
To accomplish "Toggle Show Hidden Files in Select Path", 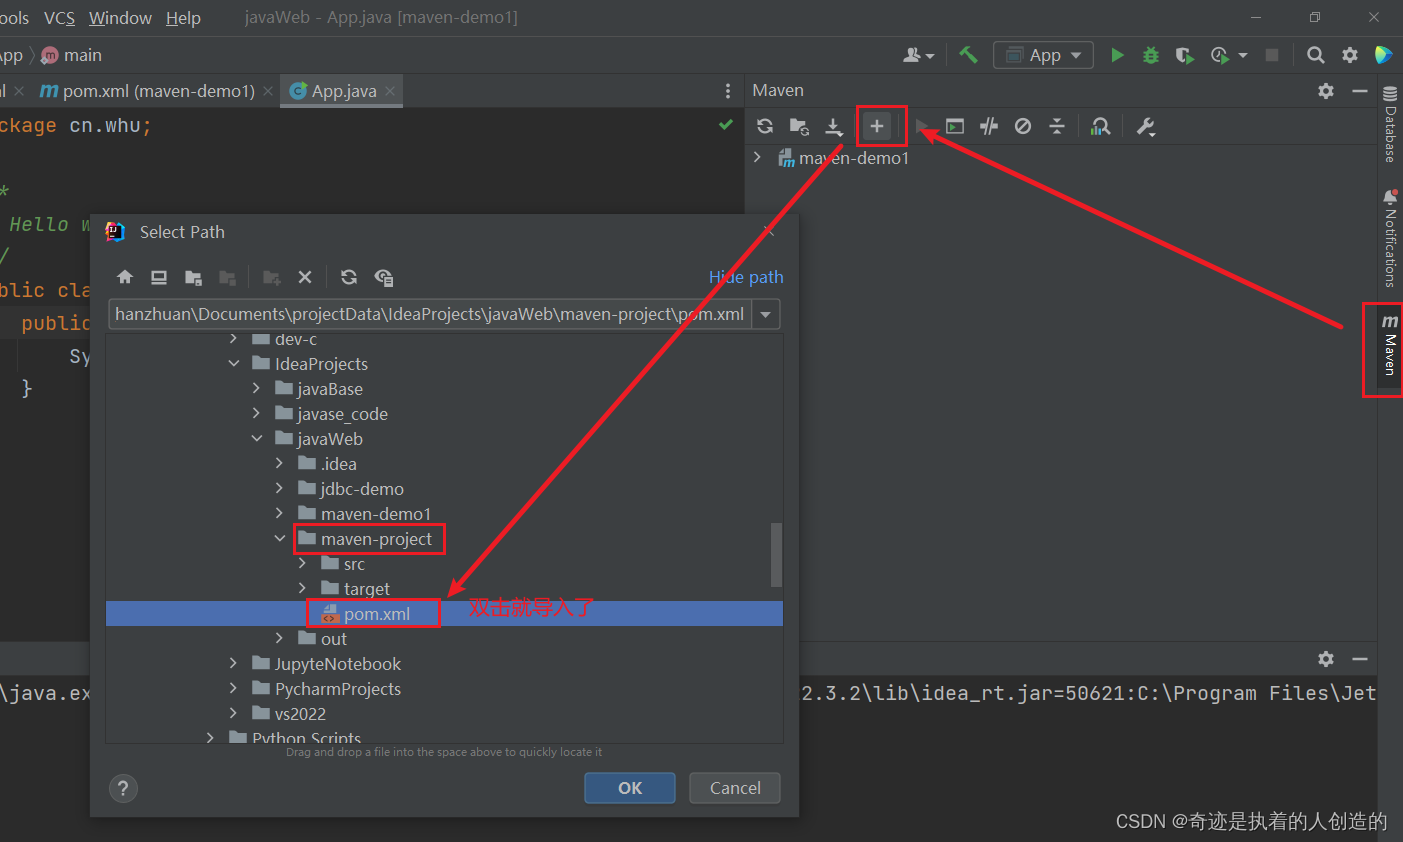I will point(384,277).
